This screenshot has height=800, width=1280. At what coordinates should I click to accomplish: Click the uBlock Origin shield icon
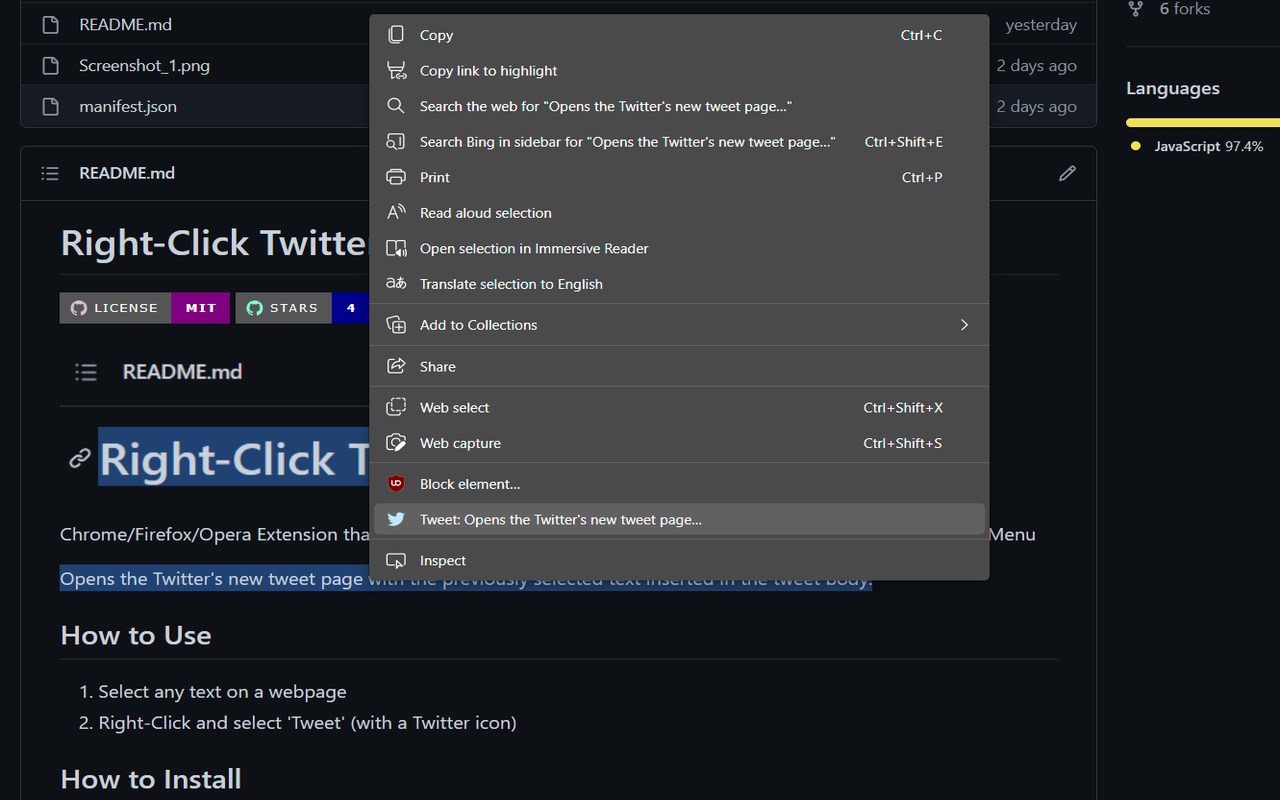pos(396,484)
